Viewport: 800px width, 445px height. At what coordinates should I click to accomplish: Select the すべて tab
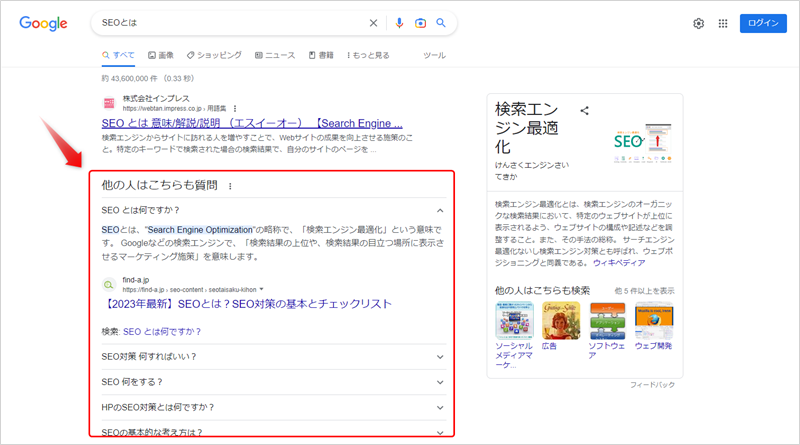tap(118, 55)
